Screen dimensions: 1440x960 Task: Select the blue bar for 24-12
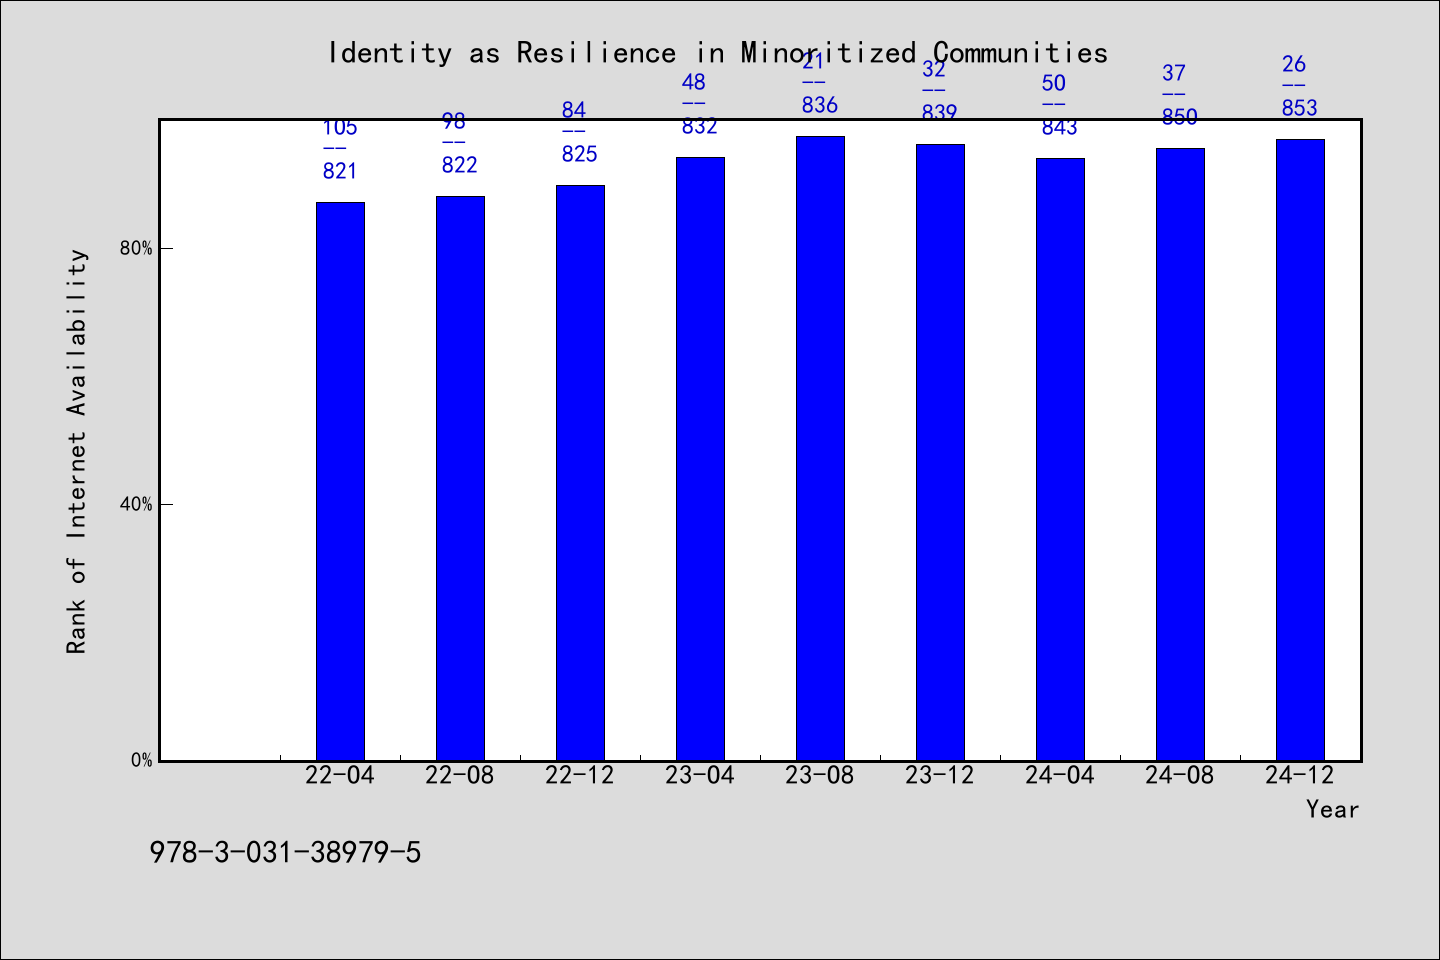point(1300,450)
